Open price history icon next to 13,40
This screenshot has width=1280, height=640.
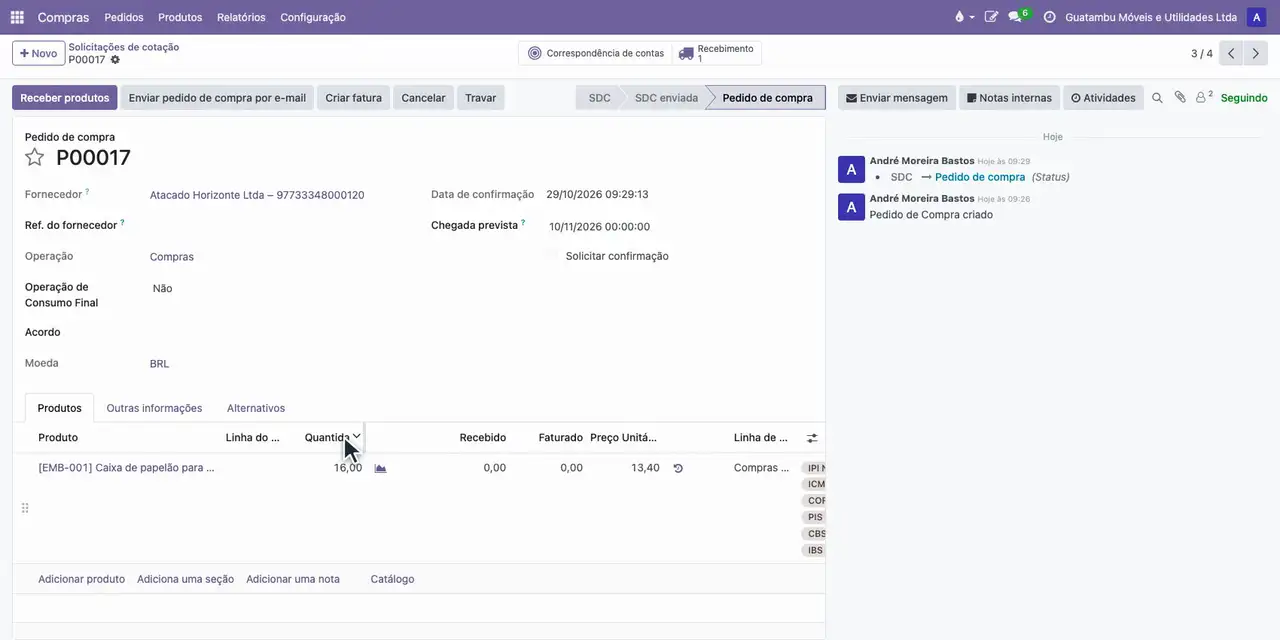[x=678, y=468]
